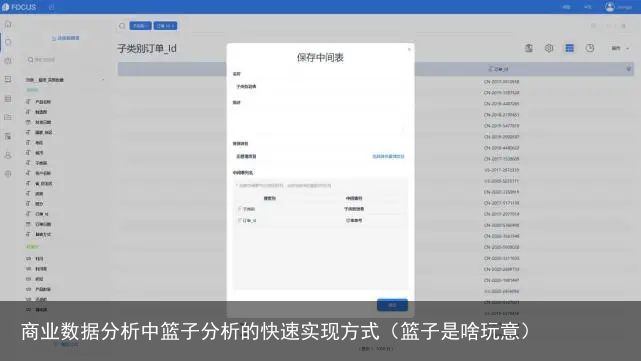Open chart settings gear above the table
The height and width of the screenshot is (361, 641).
(549, 48)
